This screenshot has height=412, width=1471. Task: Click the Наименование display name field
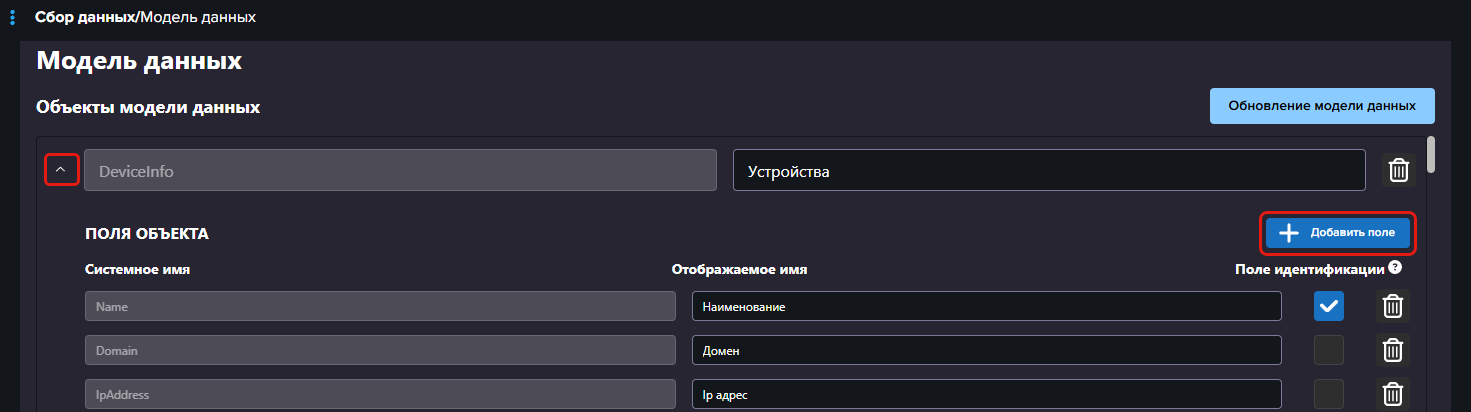pos(986,307)
